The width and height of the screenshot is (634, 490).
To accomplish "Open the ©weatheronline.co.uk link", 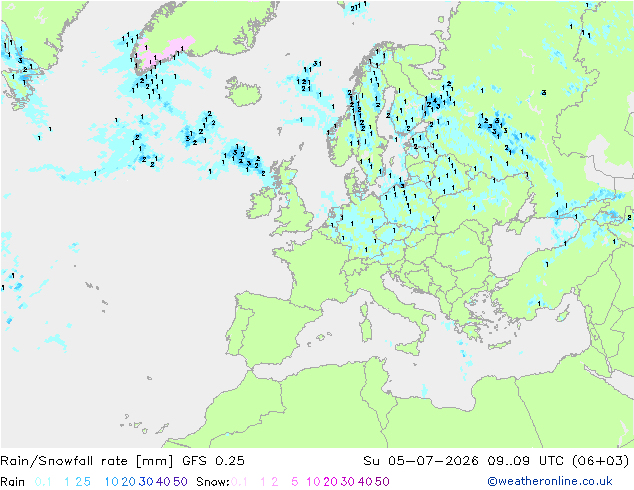I will pos(550,482).
